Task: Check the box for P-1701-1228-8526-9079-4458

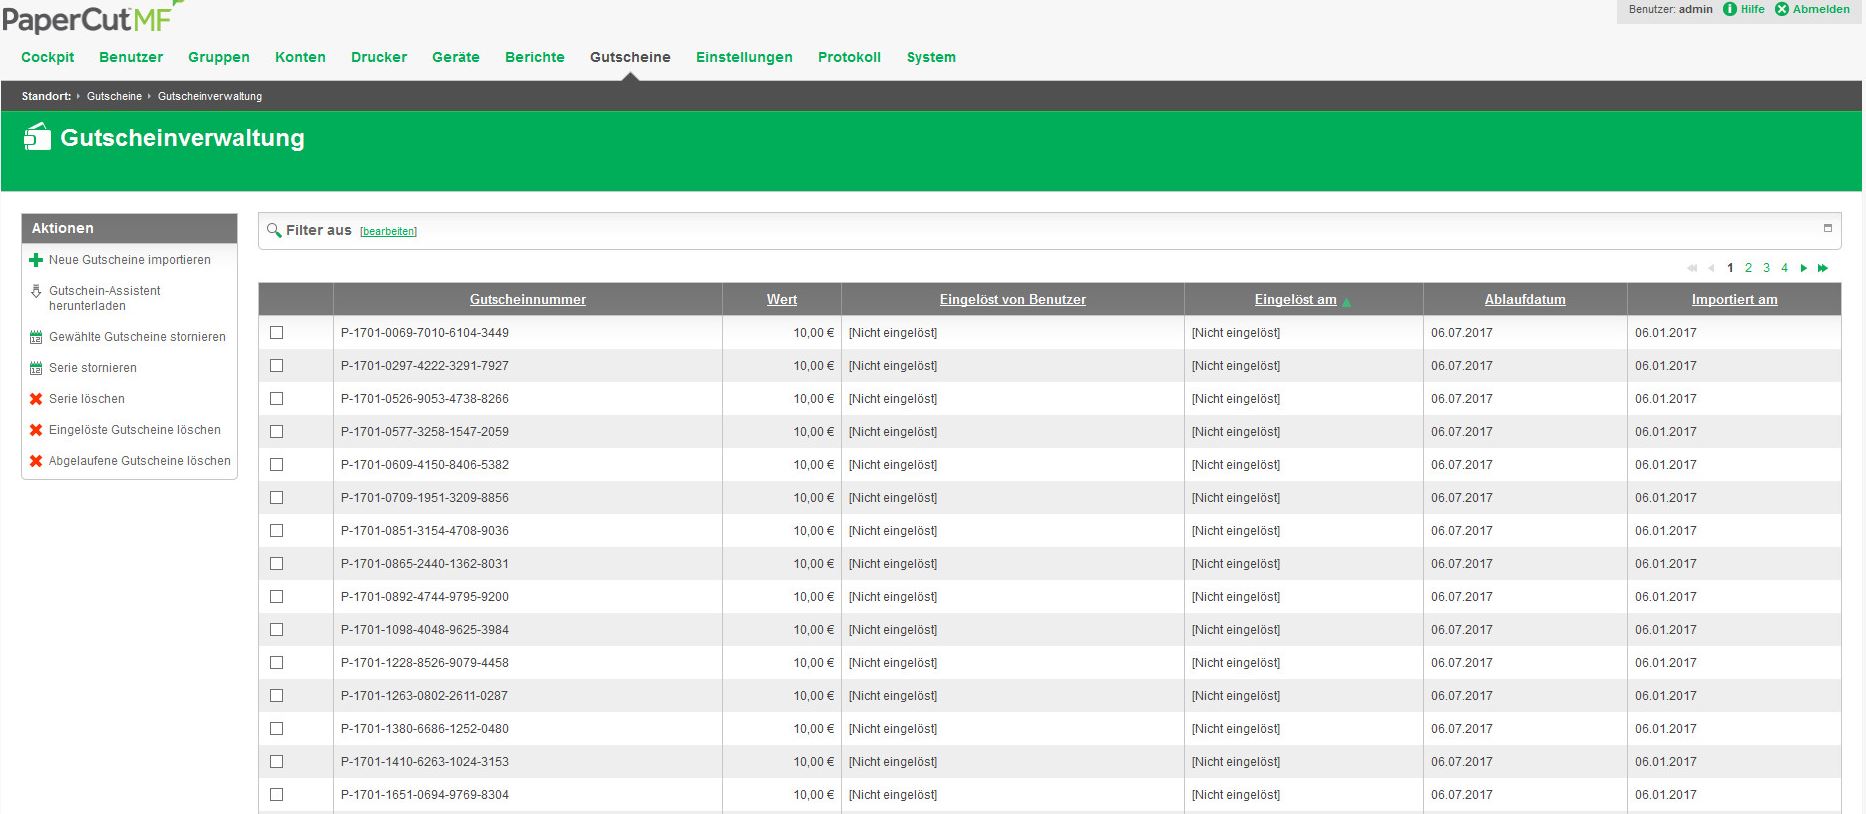Action: (x=277, y=663)
